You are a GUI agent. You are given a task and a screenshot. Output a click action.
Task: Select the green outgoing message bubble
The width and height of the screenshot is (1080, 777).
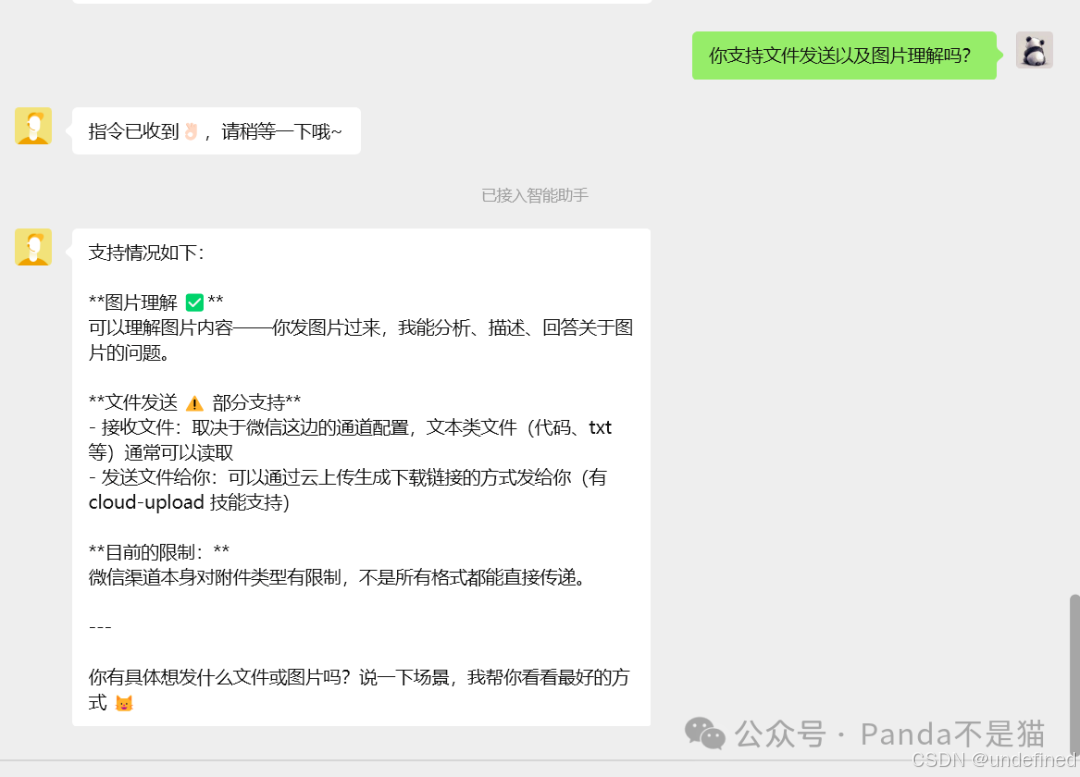pos(844,56)
